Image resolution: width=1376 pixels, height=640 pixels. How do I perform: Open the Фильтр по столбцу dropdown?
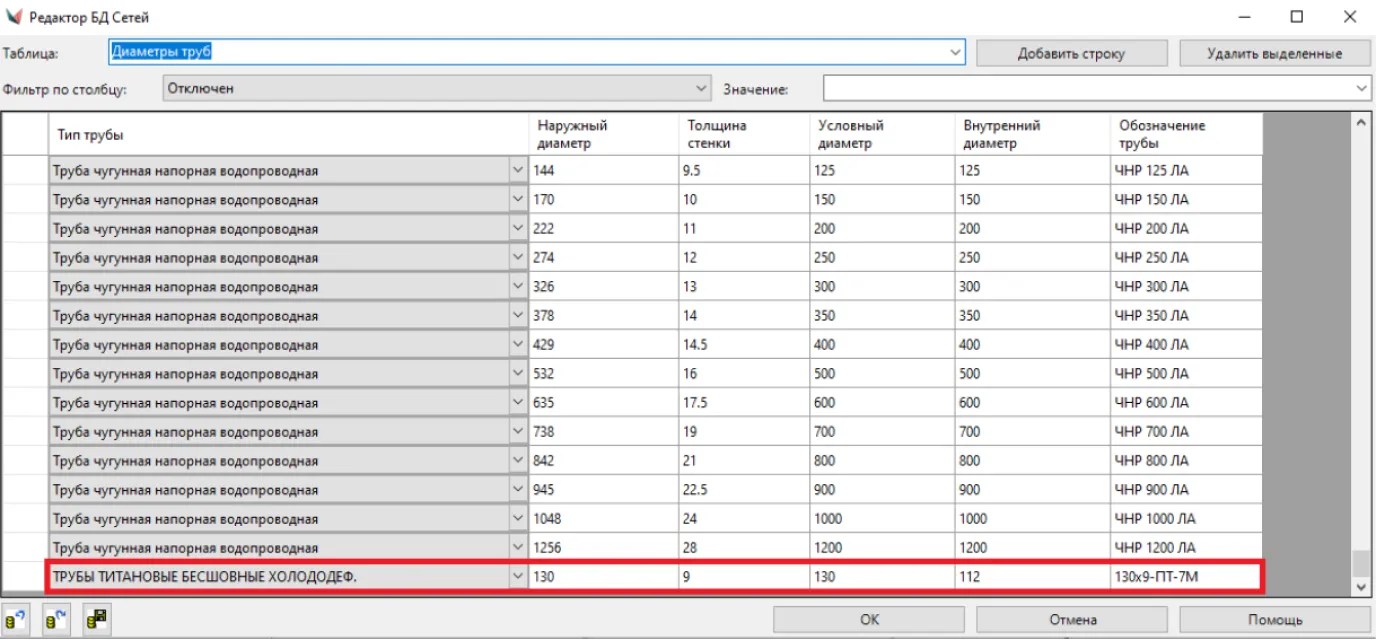701,88
